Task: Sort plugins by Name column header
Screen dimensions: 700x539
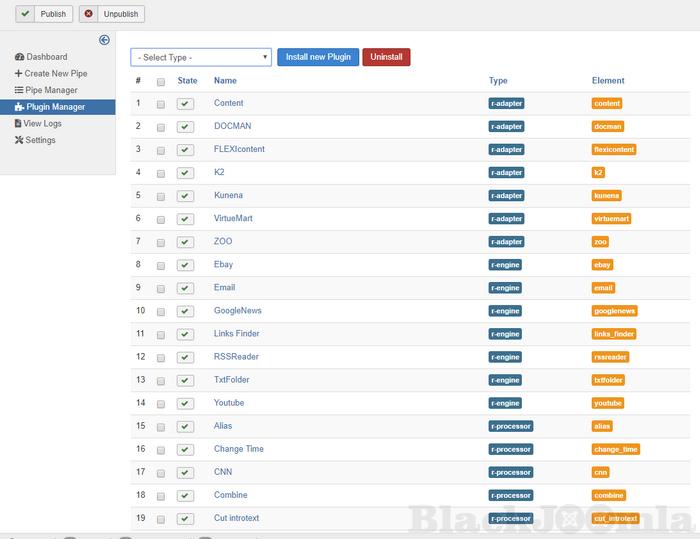Action: click(225, 81)
